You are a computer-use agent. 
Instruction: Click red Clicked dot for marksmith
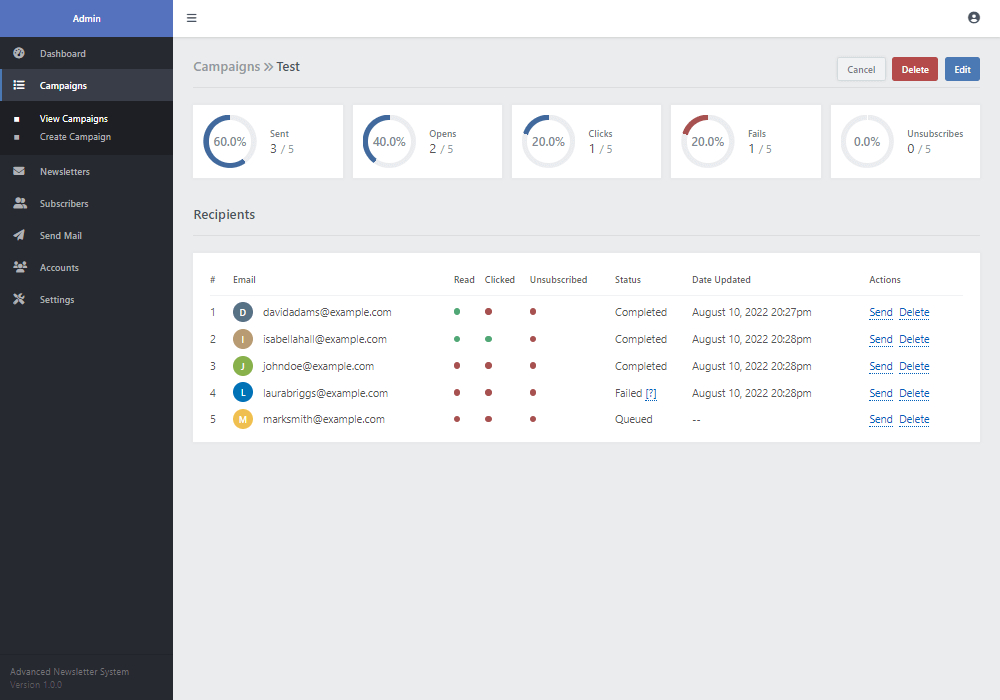pos(489,419)
